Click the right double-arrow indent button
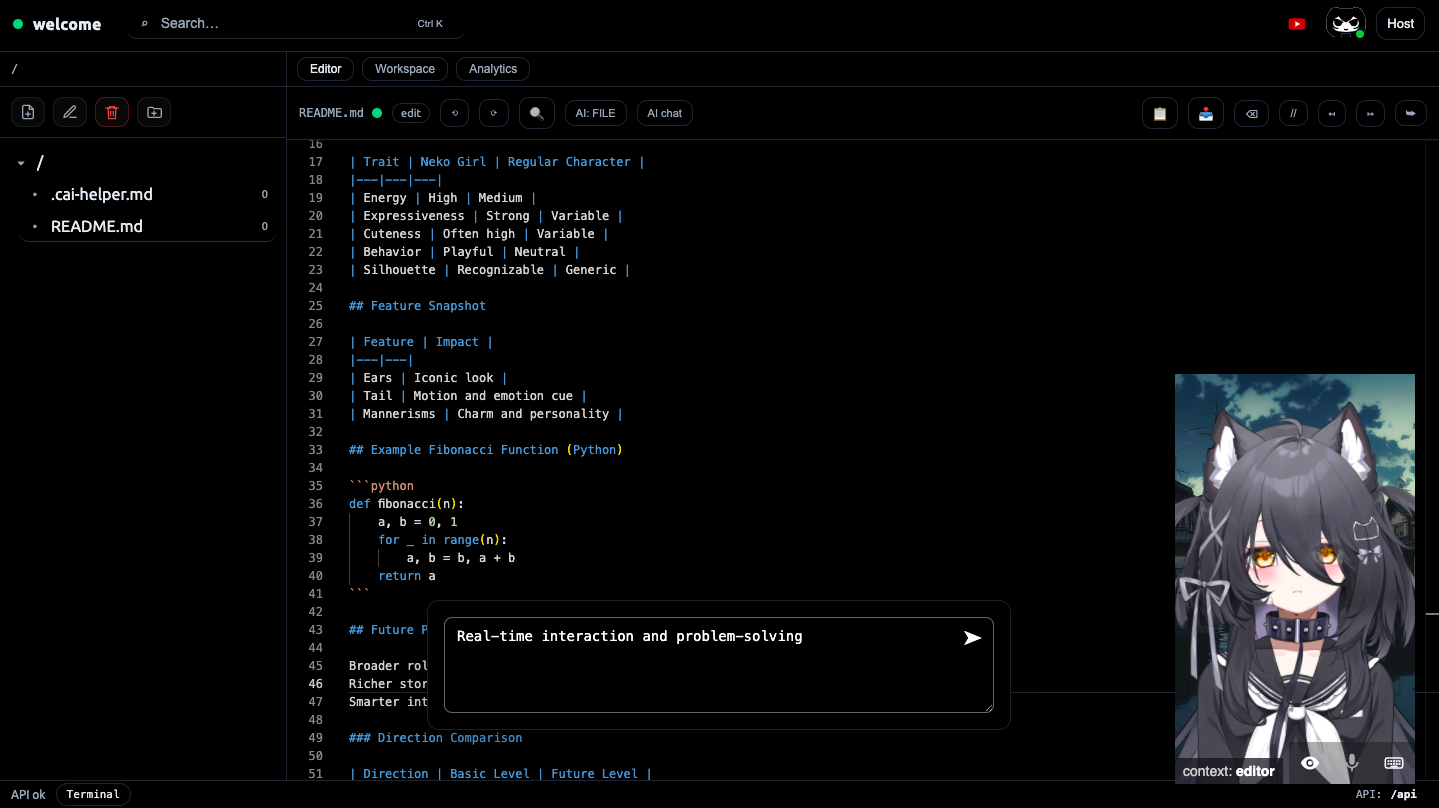 pos(1370,113)
